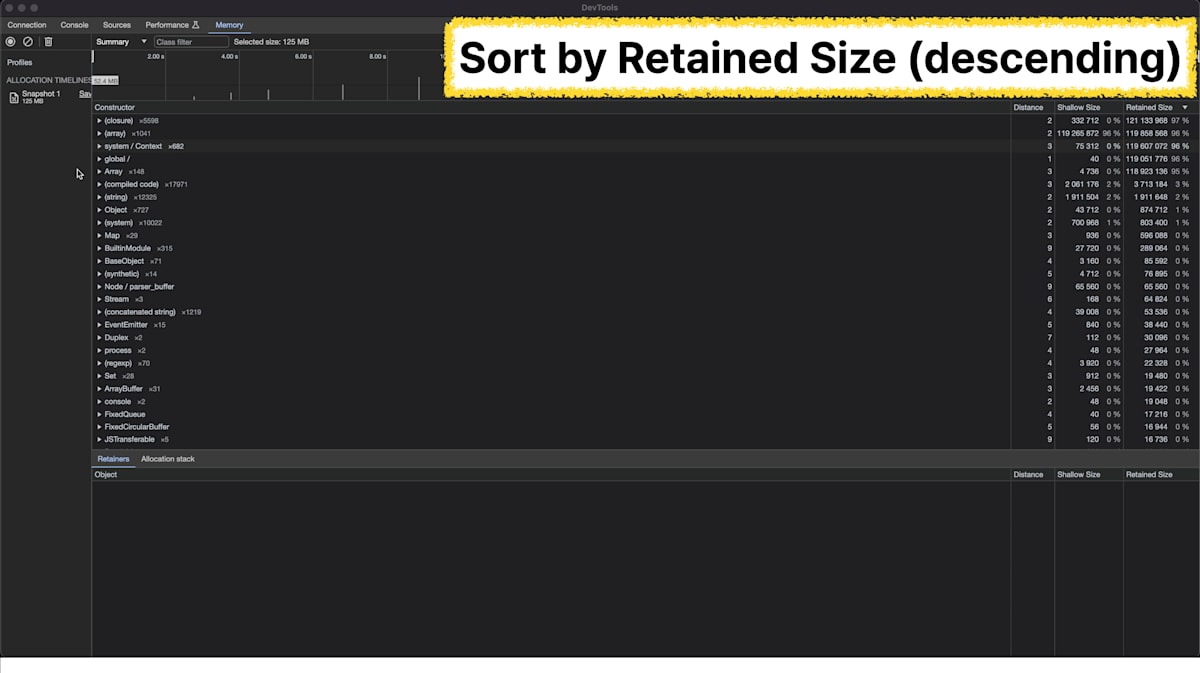Open the Retainers tab

[113, 459]
